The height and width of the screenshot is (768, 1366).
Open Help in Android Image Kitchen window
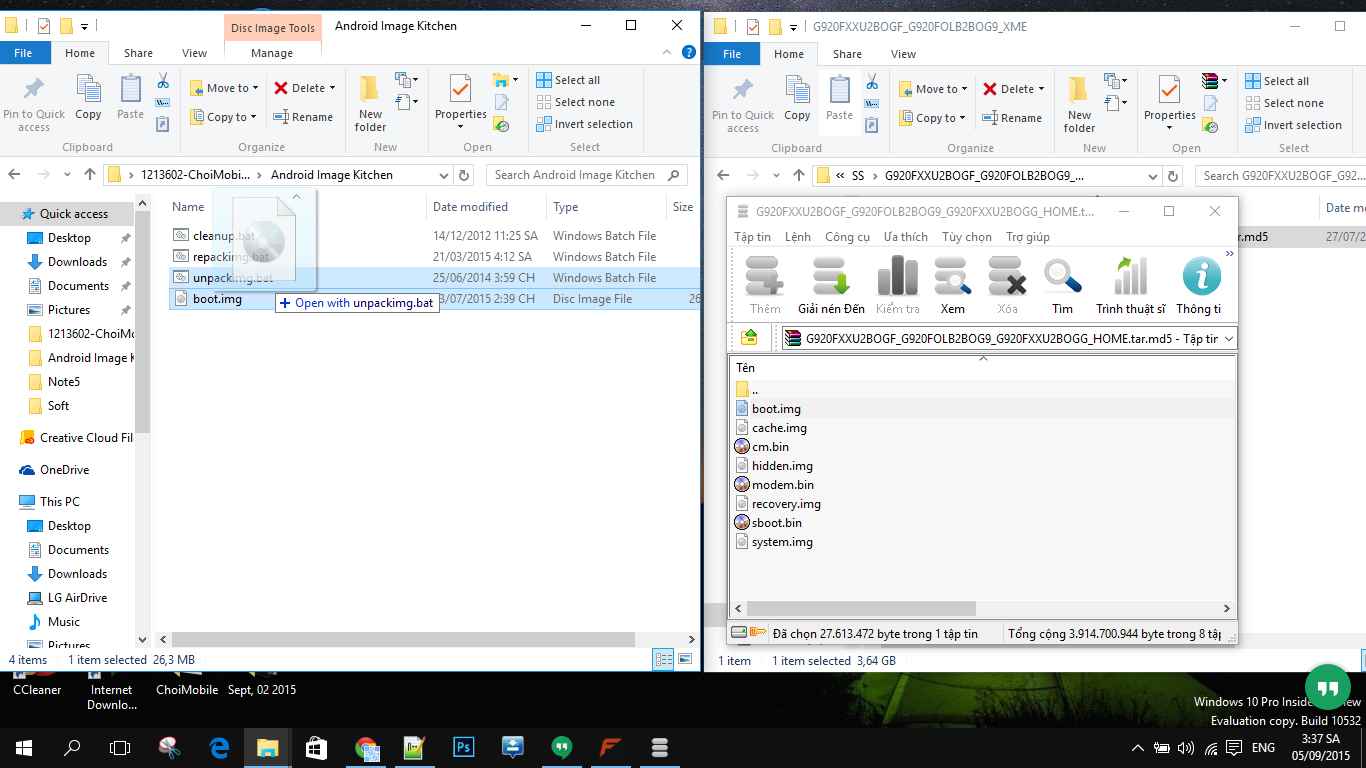(688, 53)
